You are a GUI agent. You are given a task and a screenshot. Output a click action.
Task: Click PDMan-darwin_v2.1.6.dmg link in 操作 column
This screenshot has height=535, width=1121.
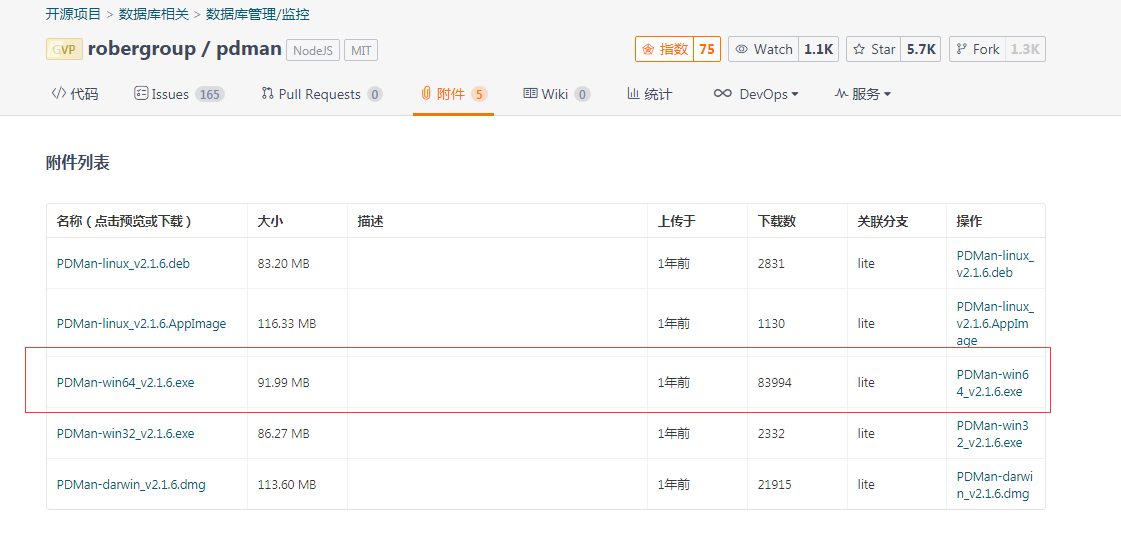(994, 486)
